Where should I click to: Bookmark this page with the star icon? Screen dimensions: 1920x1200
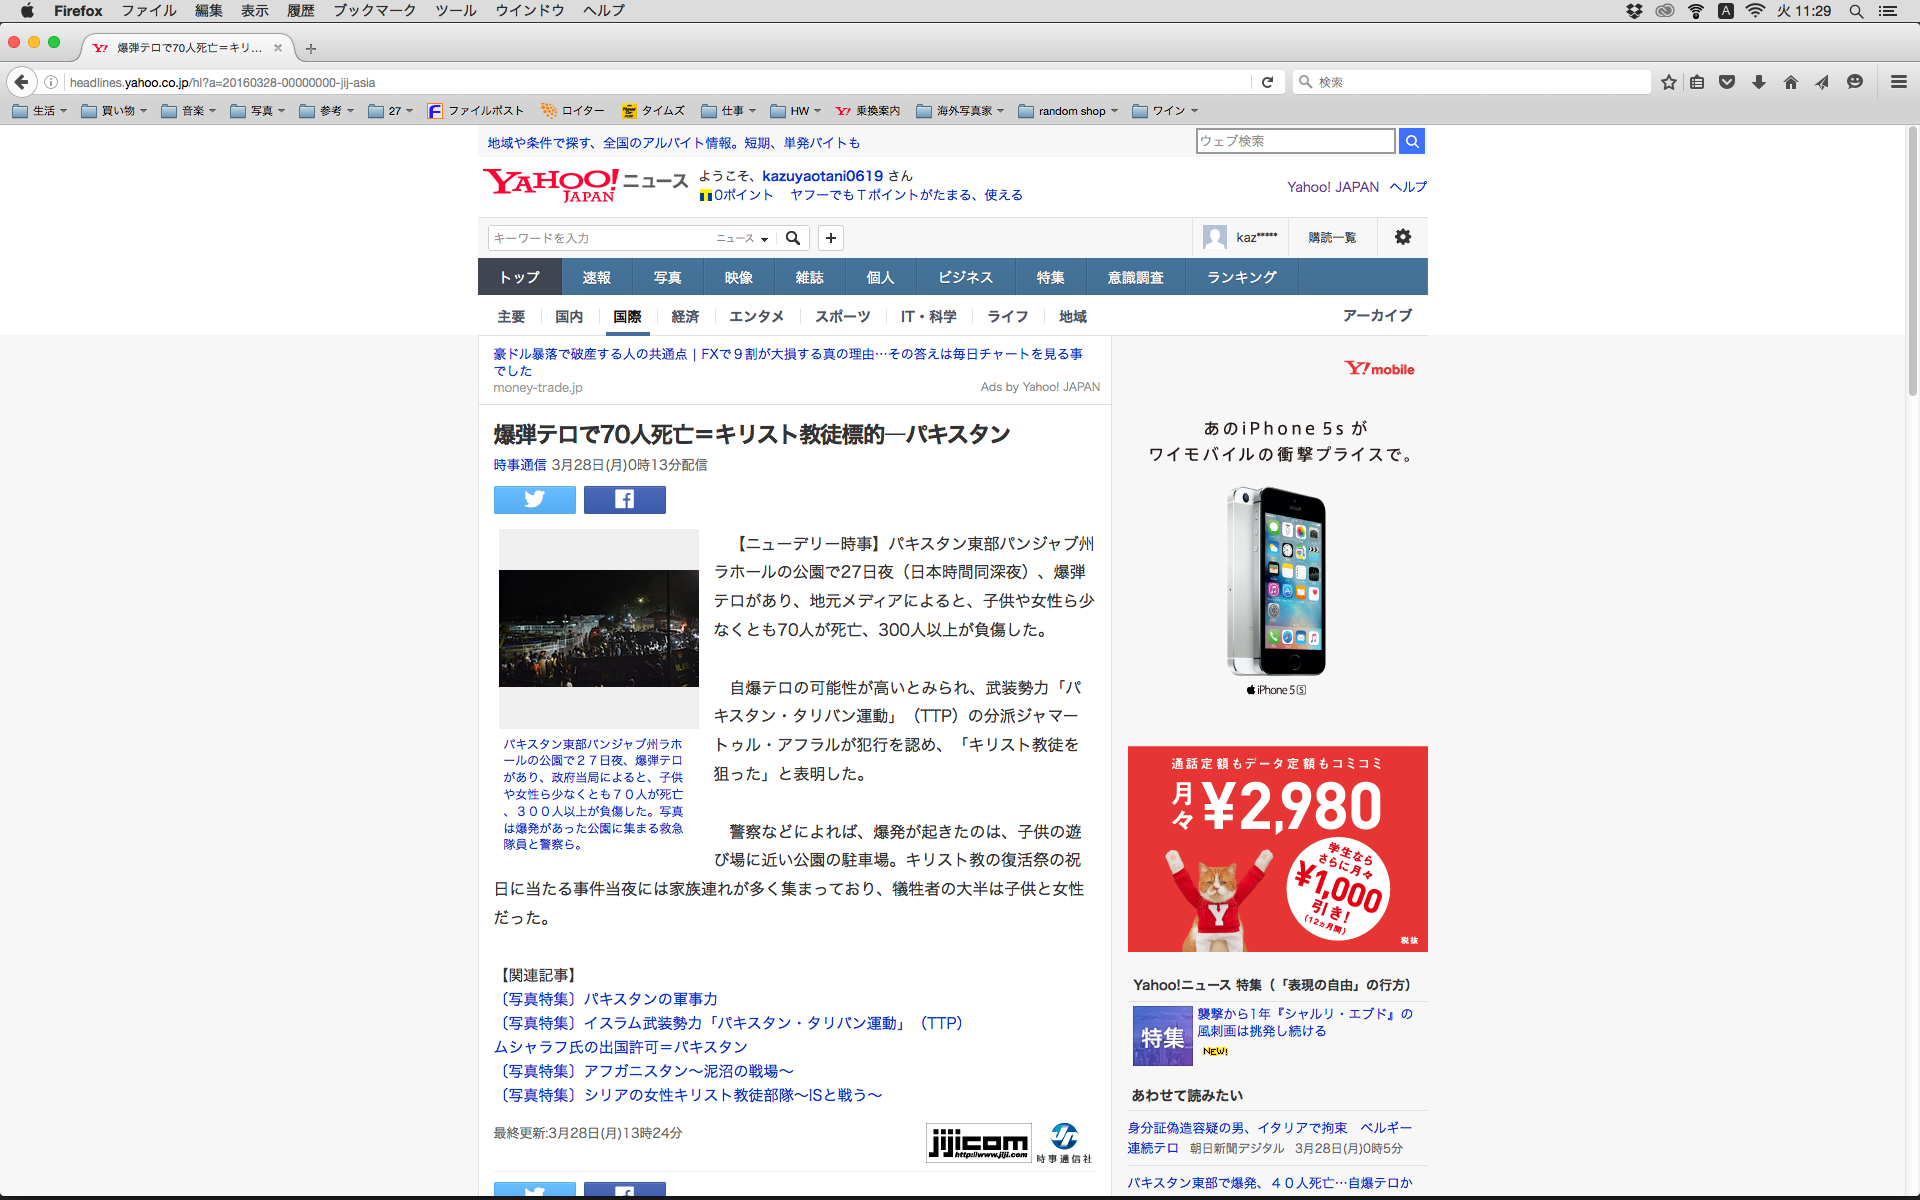pyautogui.click(x=1668, y=82)
